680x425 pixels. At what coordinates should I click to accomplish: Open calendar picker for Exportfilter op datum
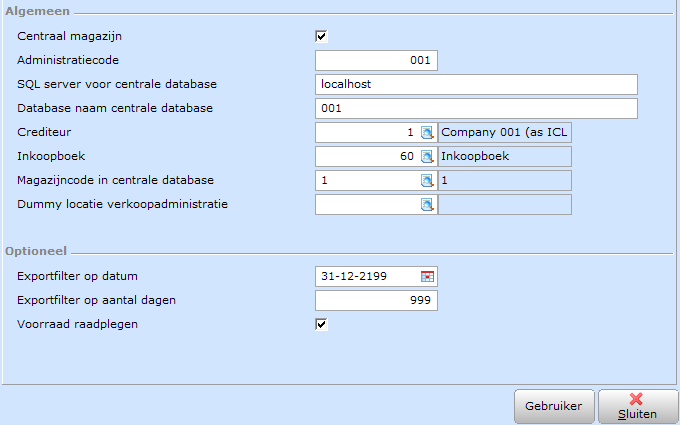pos(427,277)
